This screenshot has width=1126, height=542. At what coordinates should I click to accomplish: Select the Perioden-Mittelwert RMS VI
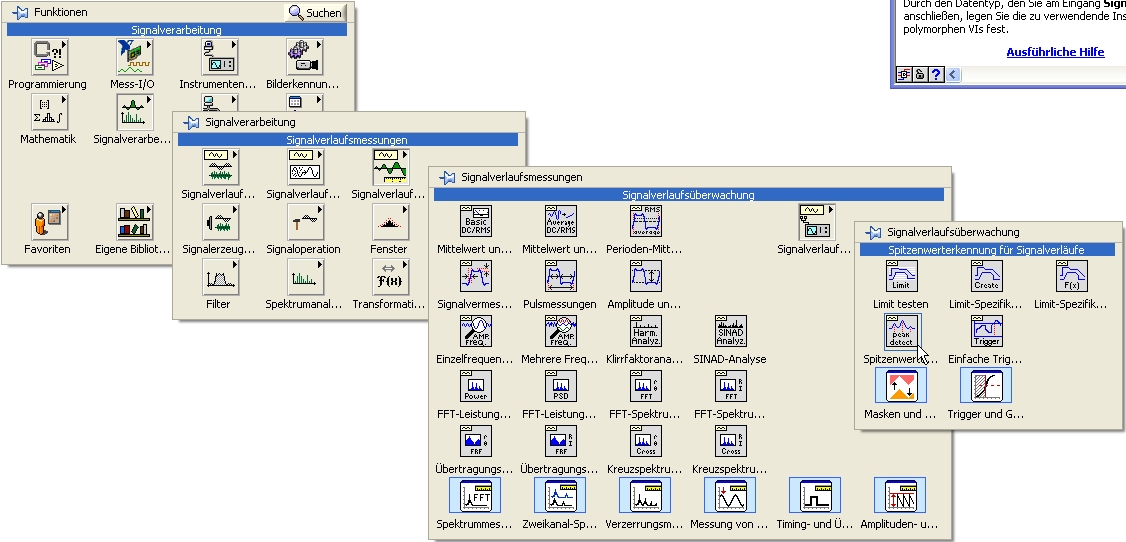pos(646,221)
